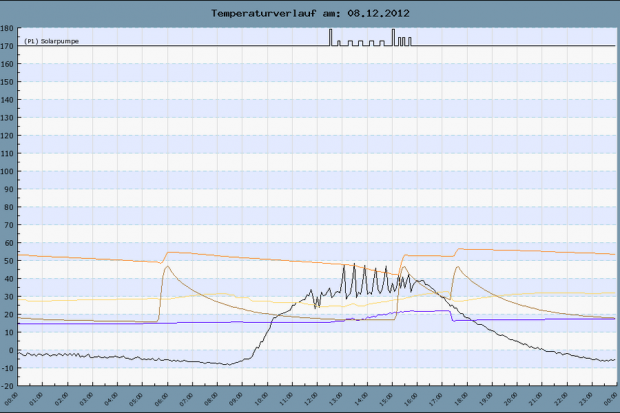This screenshot has width=620, height=413.
Task: Click the 13:00 time axis label
Action: 336,399
